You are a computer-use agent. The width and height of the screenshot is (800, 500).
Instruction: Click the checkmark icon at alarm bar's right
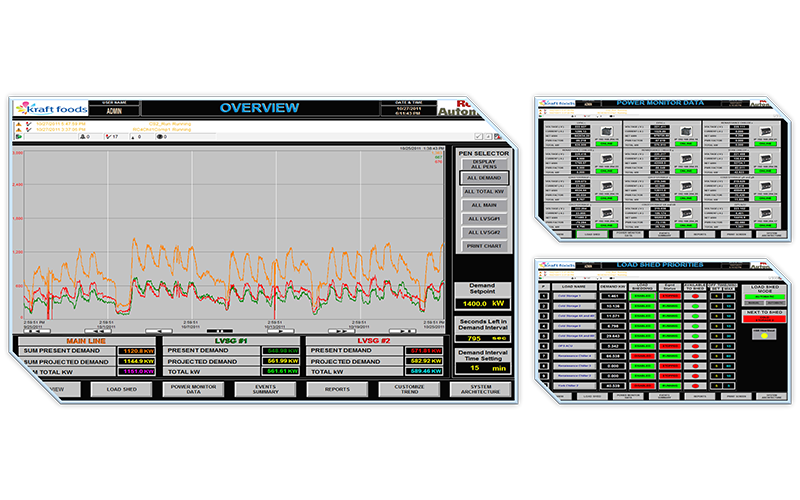click(479, 137)
